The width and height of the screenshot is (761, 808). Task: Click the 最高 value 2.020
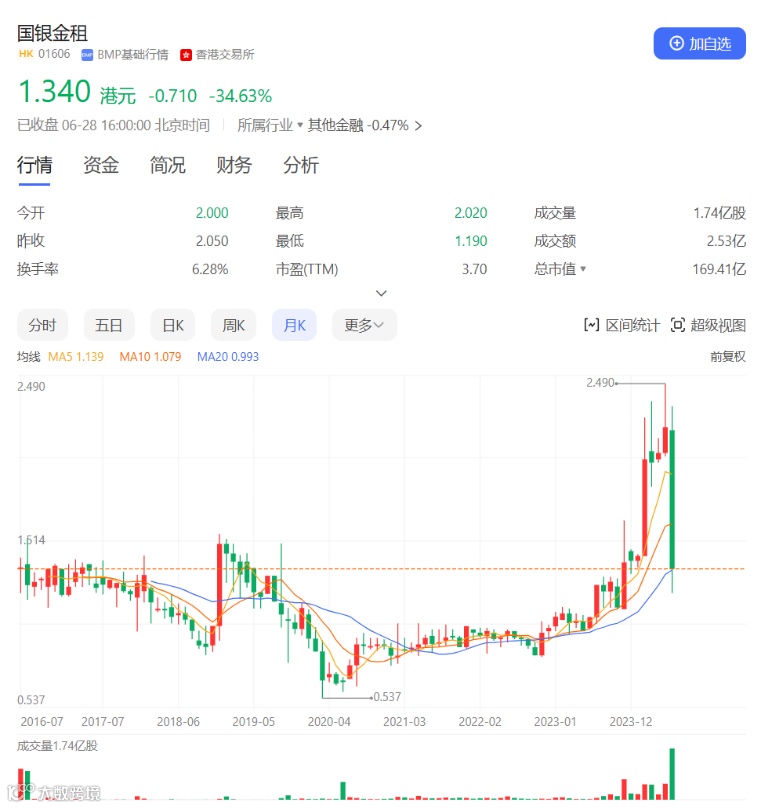click(x=470, y=213)
